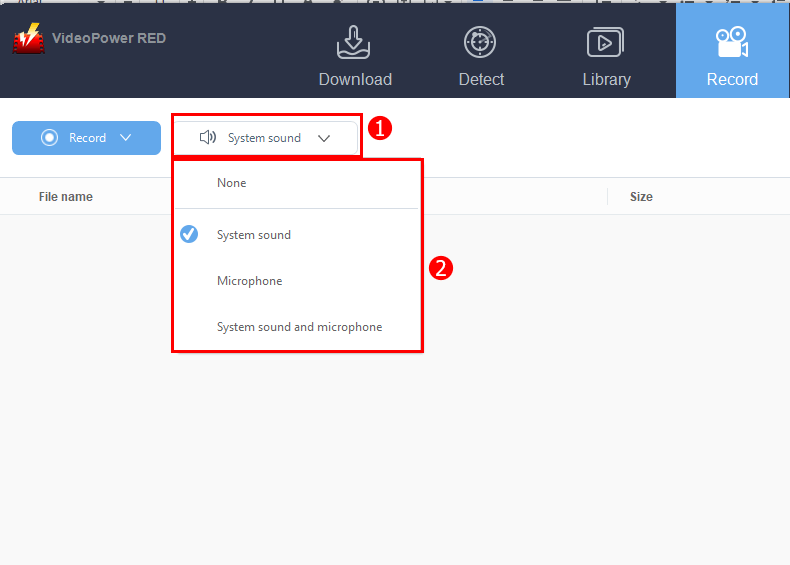This screenshot has width=790, height=565.
Task: Start recording with the blue Record button
Action: [x=86, y=138]
